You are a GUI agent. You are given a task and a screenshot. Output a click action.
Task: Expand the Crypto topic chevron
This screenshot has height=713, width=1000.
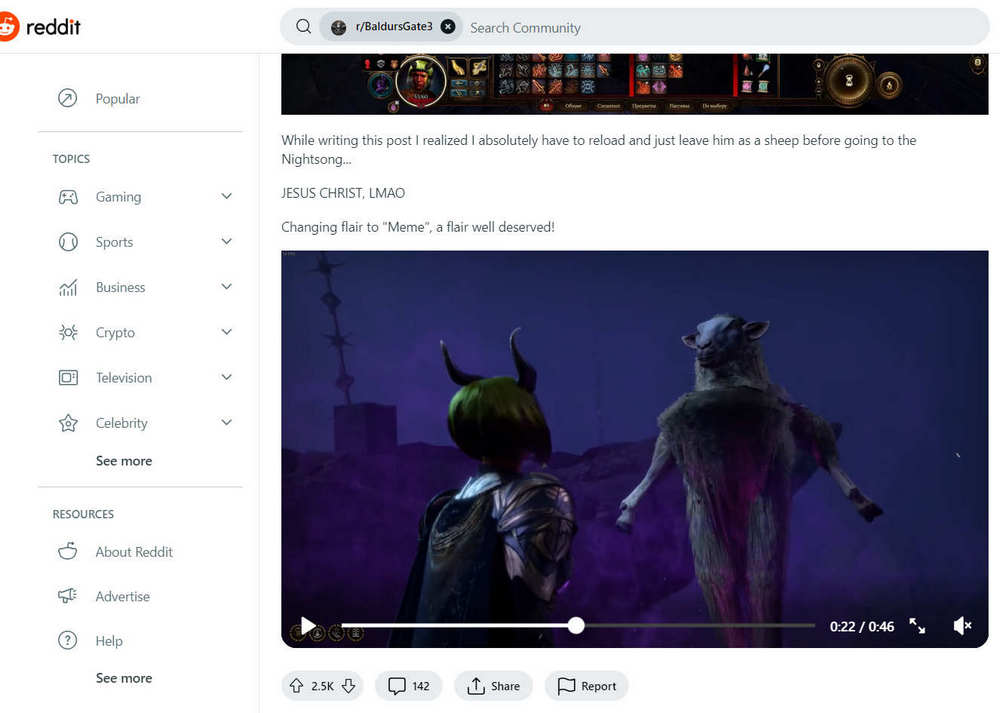tap(226, 332)
